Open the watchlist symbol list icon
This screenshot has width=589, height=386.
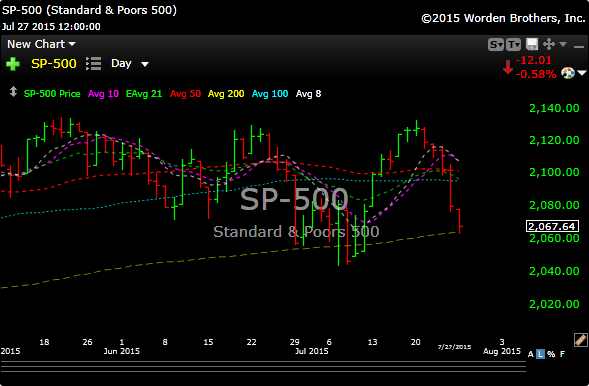pyautogui.click(x=94, y=64)
